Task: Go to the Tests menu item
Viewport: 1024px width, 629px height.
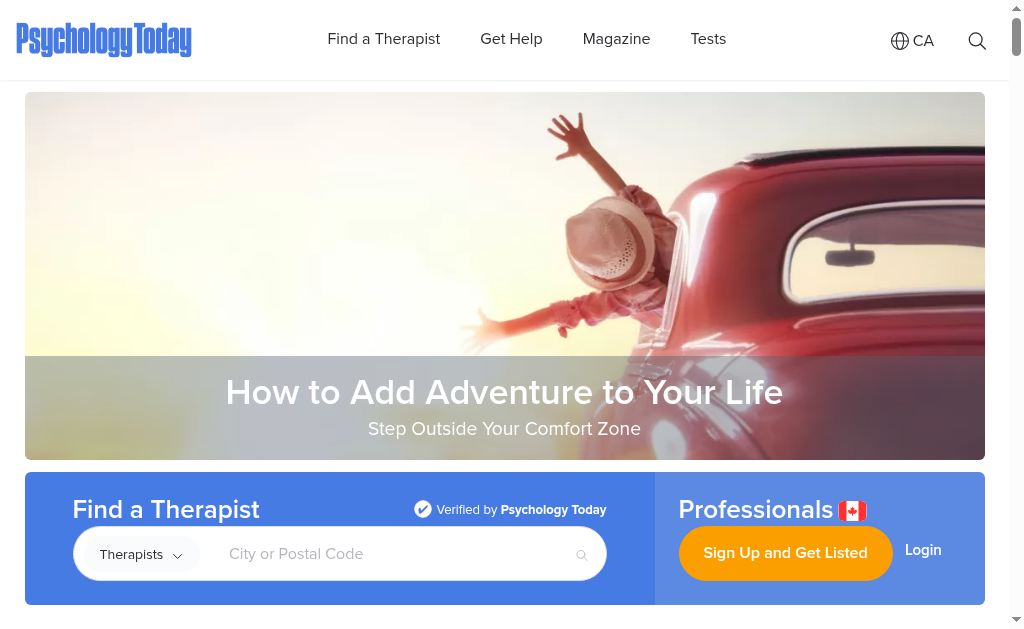Action: pos(708,39)
